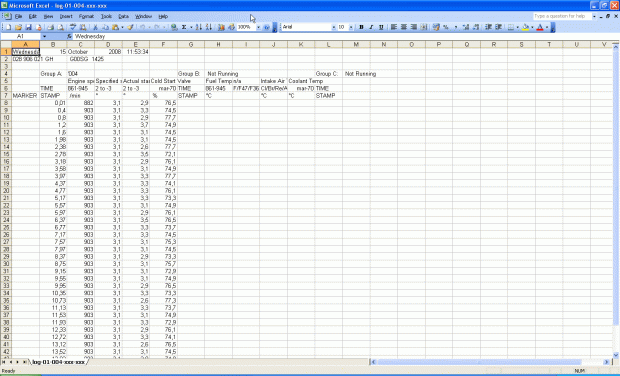
Task: Toggle Underline formatting
Action: click(381, 27)
